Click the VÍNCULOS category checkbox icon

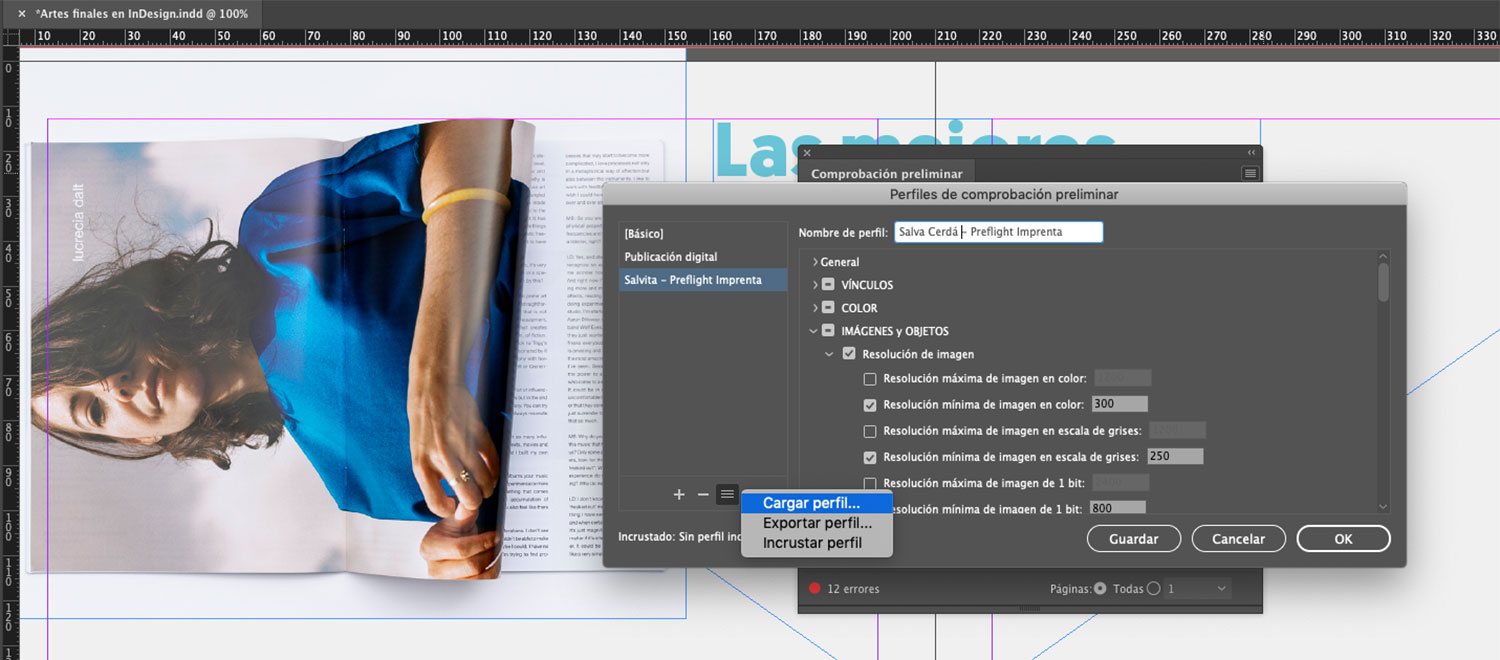tap(828, 285)
